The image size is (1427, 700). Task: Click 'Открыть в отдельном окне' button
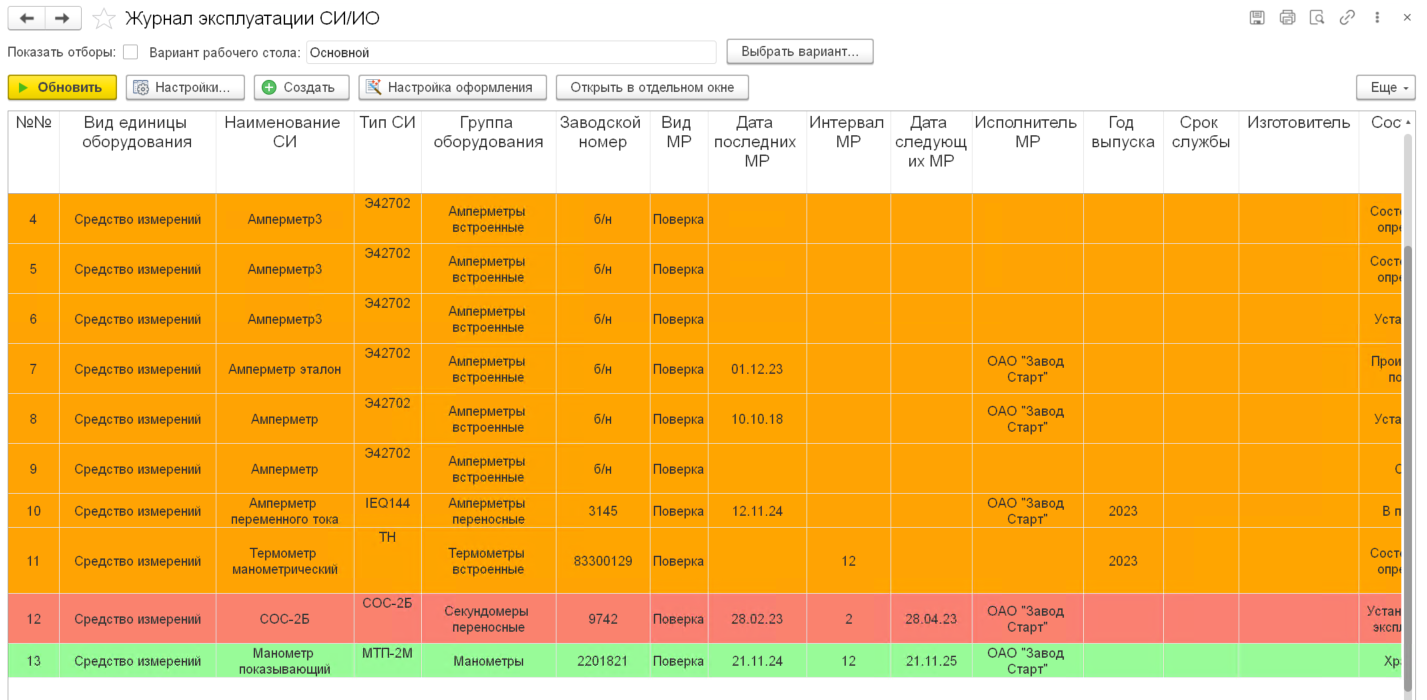pyautogui.click(x=652, y=88)
